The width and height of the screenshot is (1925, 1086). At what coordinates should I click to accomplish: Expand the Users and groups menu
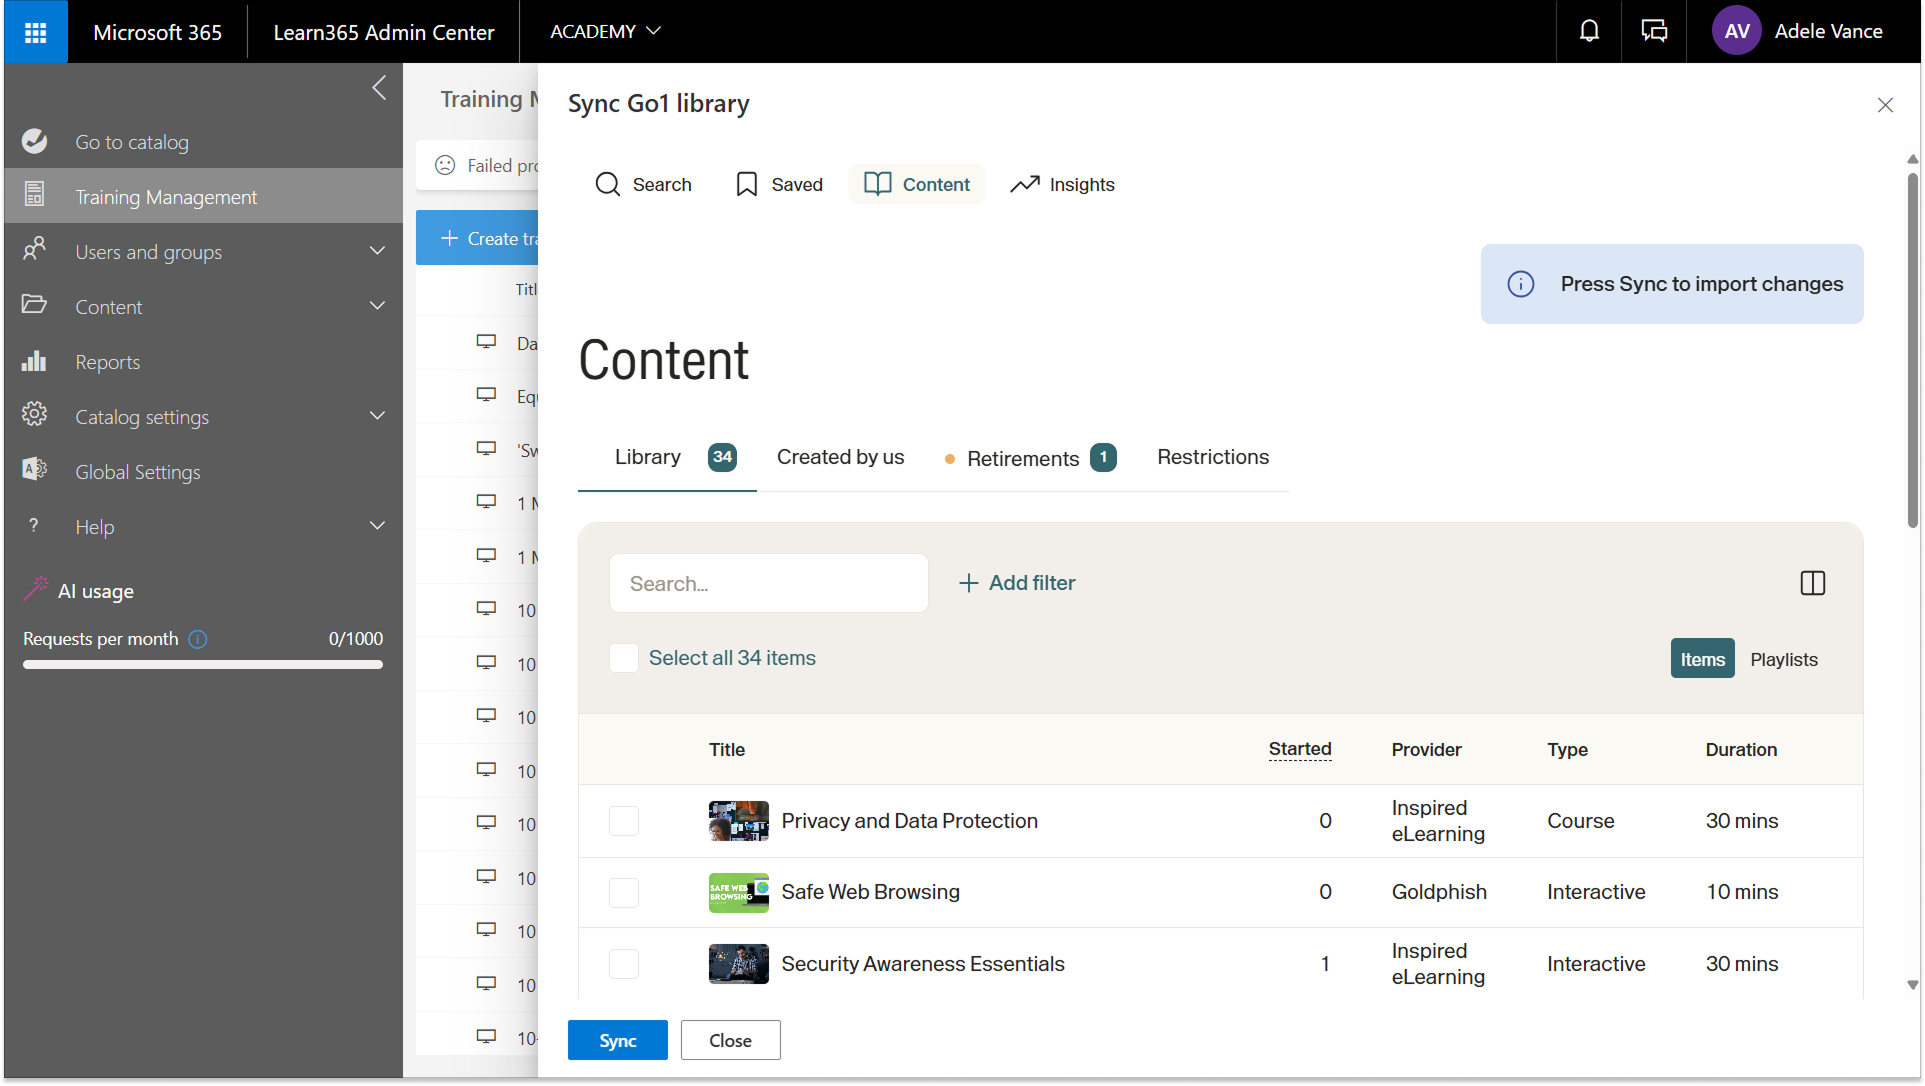coord(377,252)
